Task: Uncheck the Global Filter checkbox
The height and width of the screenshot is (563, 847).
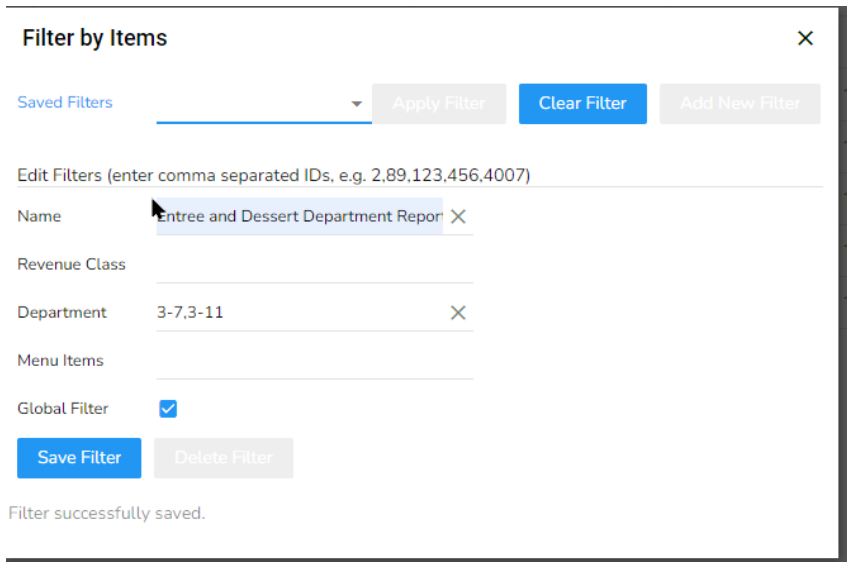Action: pyautogui.click(x=169, y=408)
